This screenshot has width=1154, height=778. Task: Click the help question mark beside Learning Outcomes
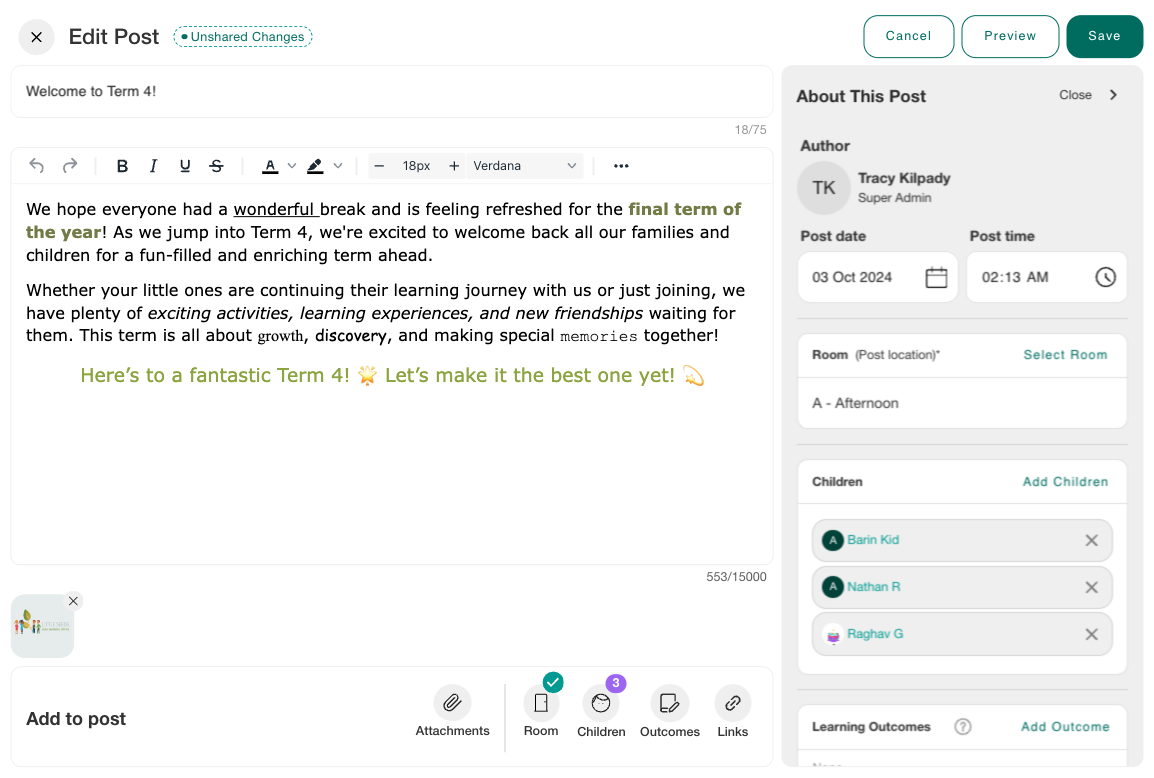pyautogui.click(x=962, y=727)
